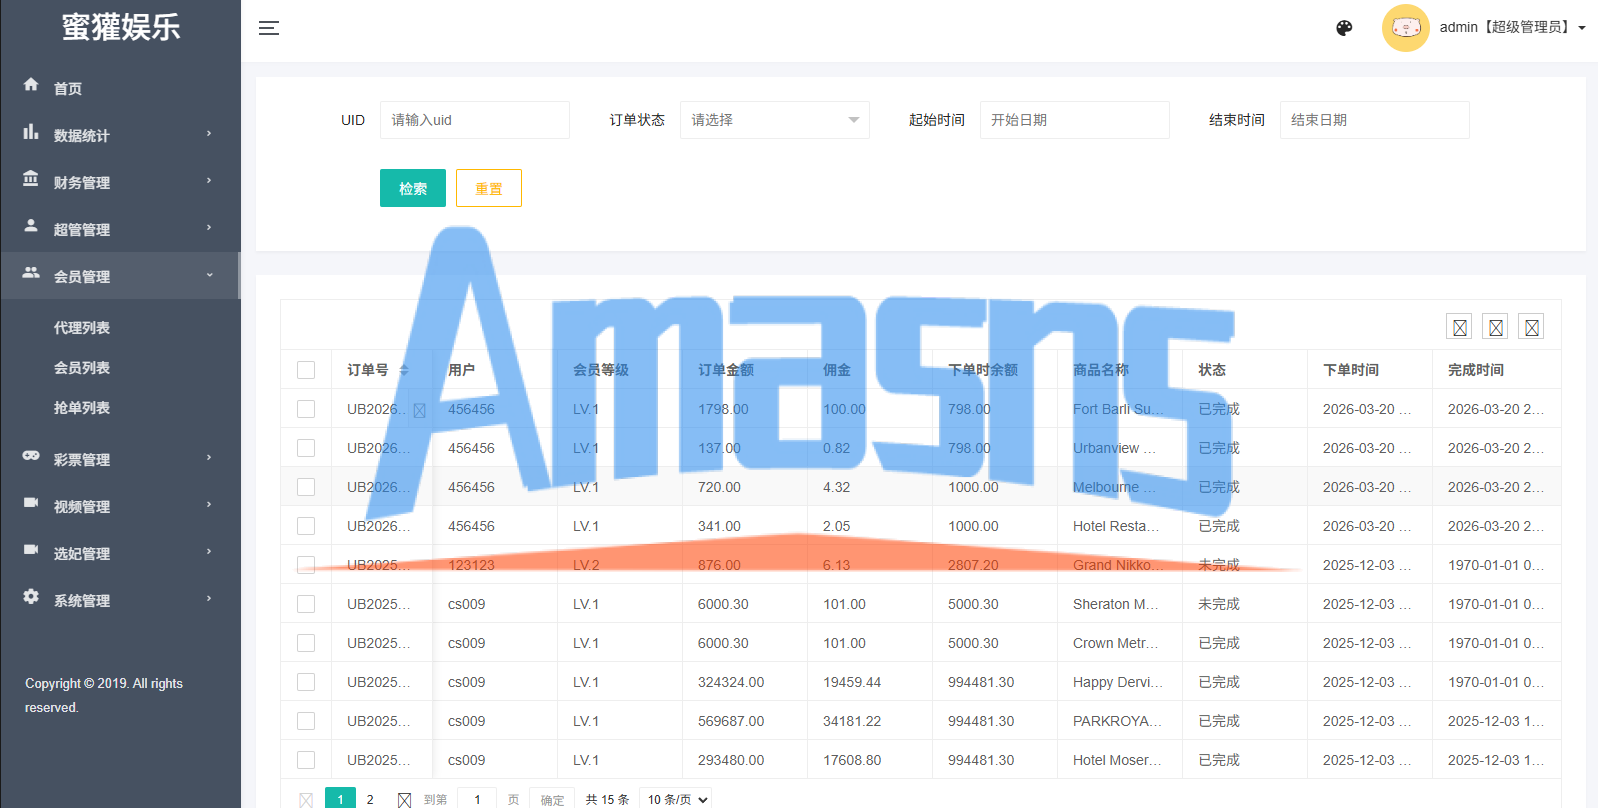Image resolution: width=1598 pixels, height=808 pixels.
Task: Click the home icon beside 首页
Action: [31, 85]
